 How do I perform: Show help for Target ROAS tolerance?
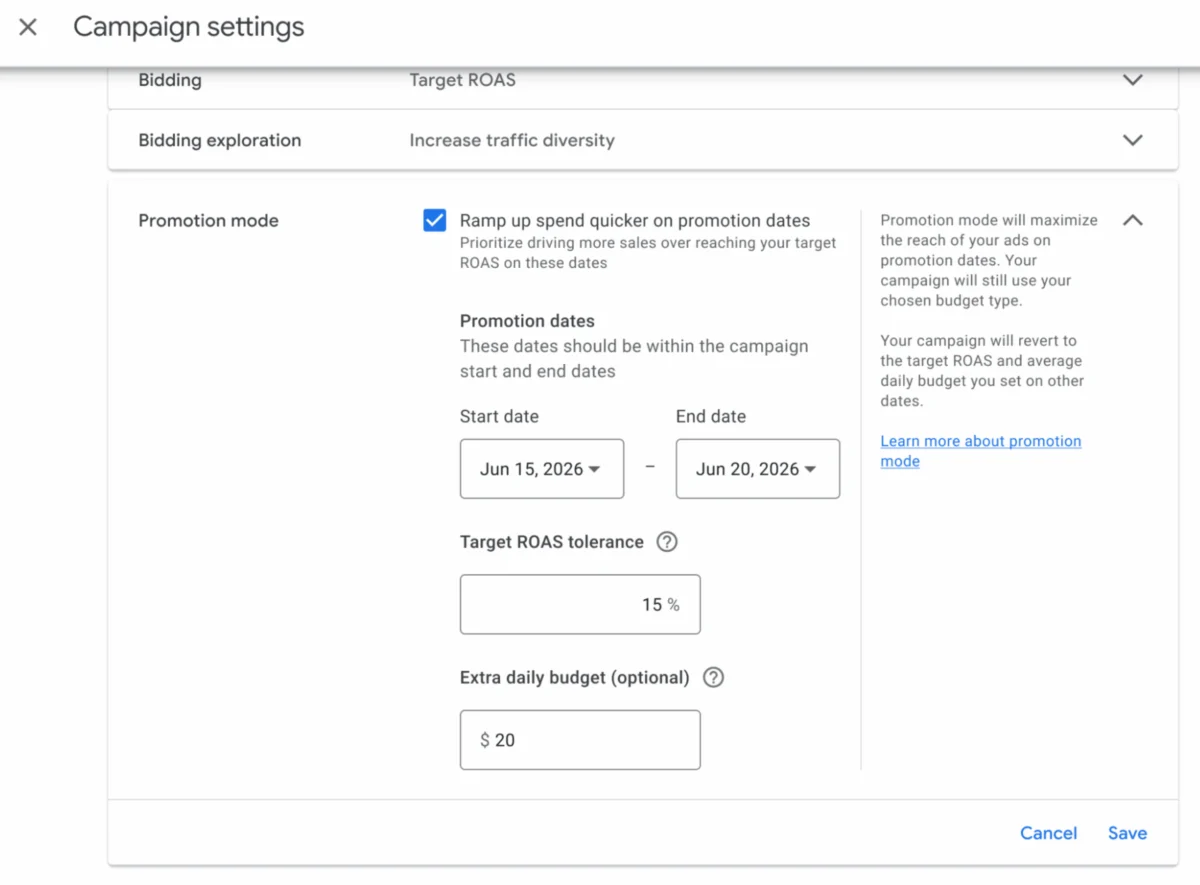coord(667,542)
